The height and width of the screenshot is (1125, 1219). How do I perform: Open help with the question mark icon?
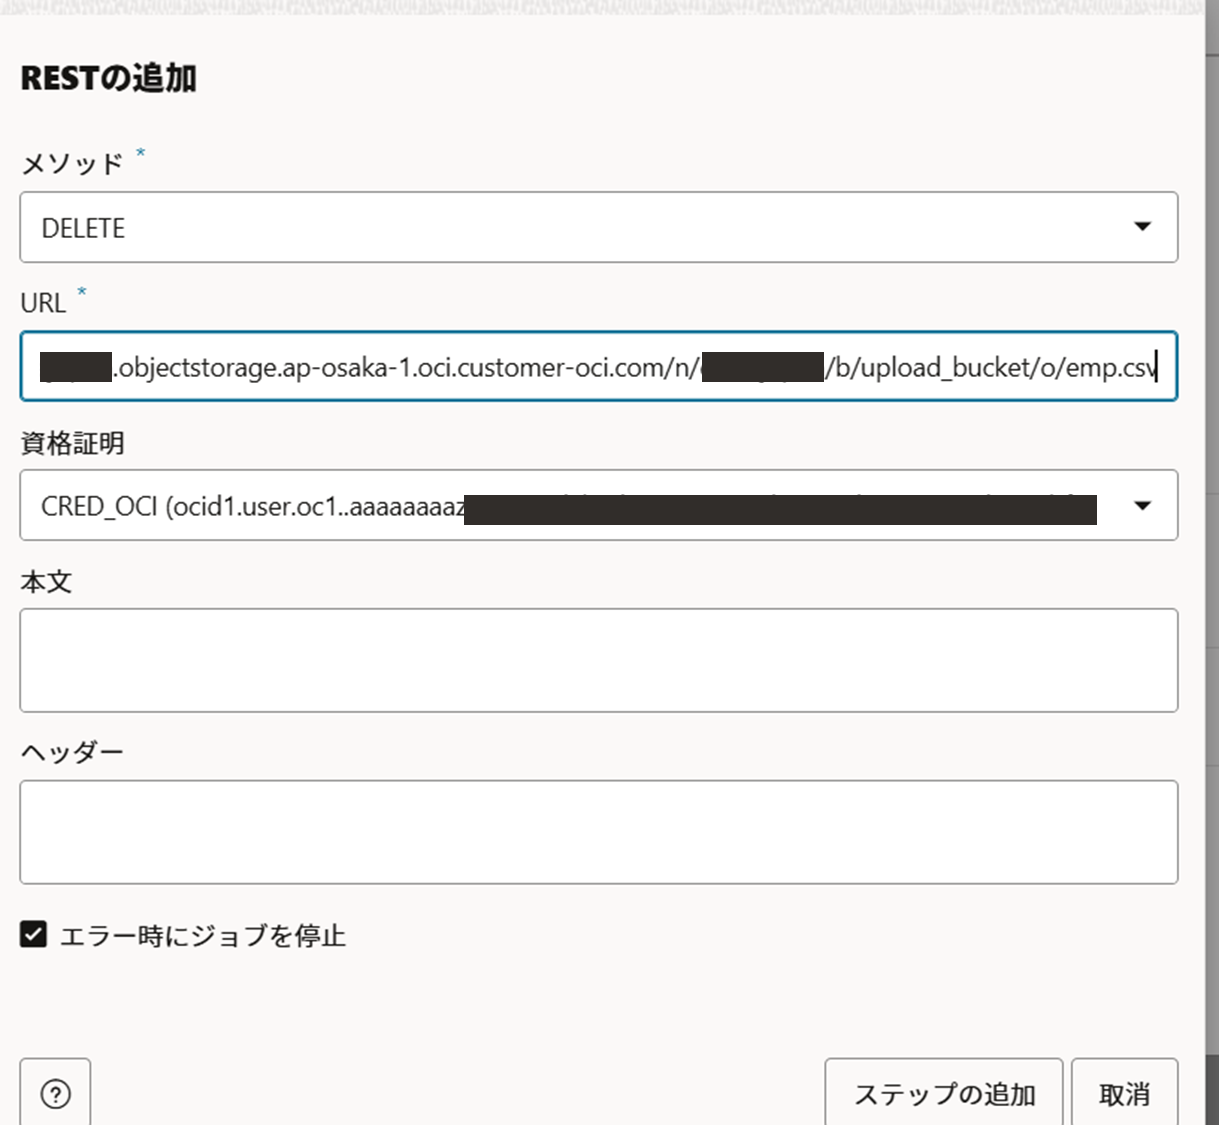[x=55, y=1094]
